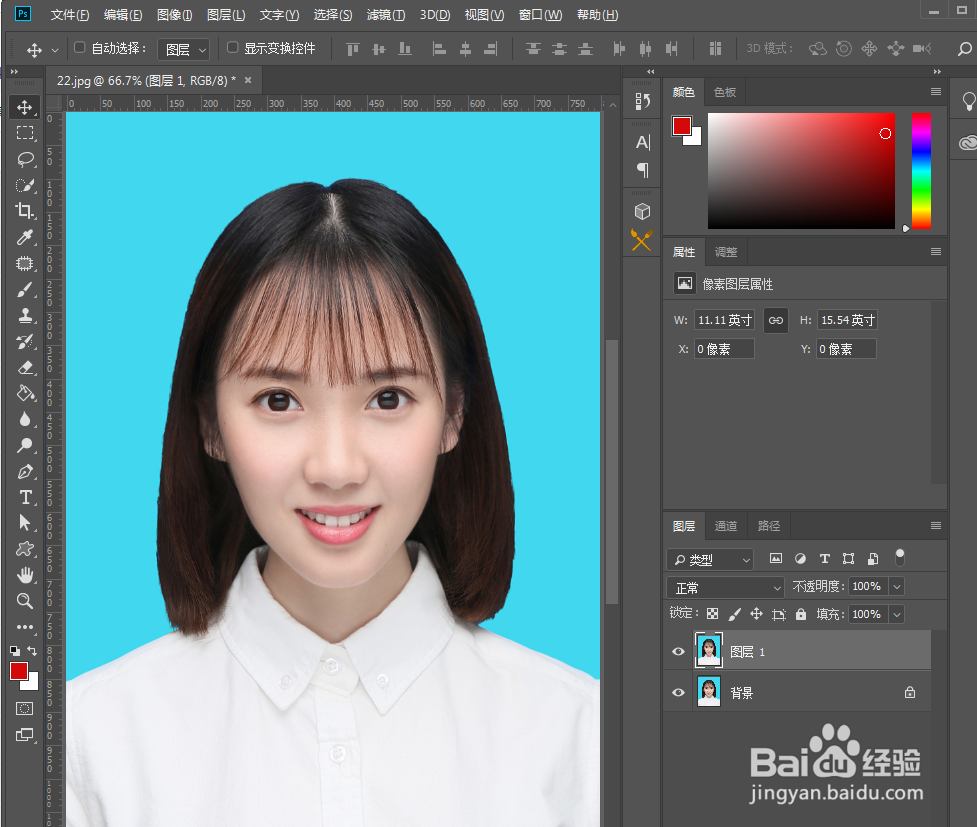Swap foreground and background colors
This screenshot has height=827, width=977.
pyautogui.click(x=32, y=651)
